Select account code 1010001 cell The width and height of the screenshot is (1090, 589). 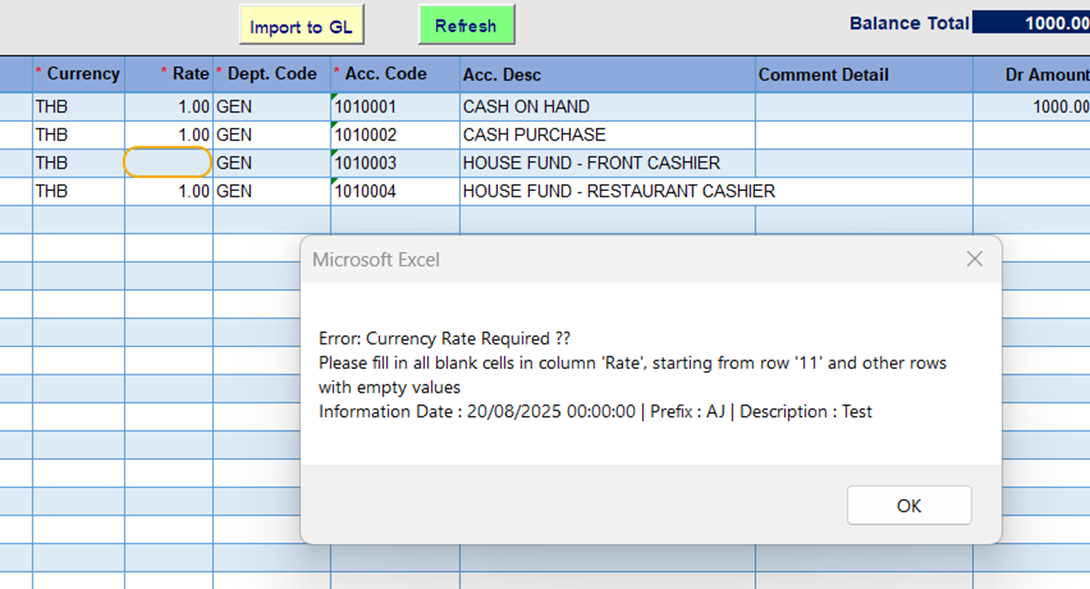click(394, 107)
